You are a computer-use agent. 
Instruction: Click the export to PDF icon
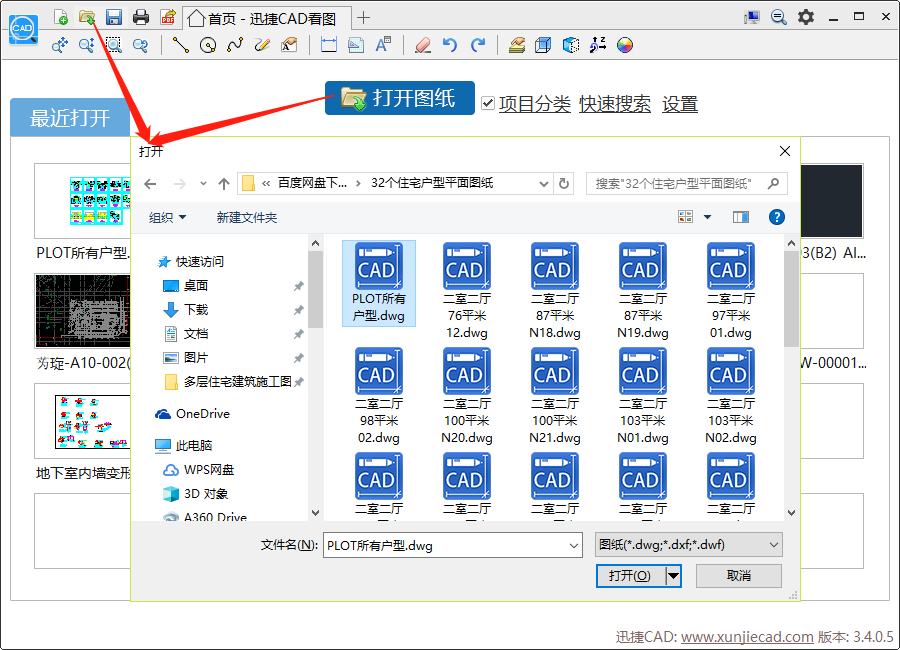[x=168, y=17]
